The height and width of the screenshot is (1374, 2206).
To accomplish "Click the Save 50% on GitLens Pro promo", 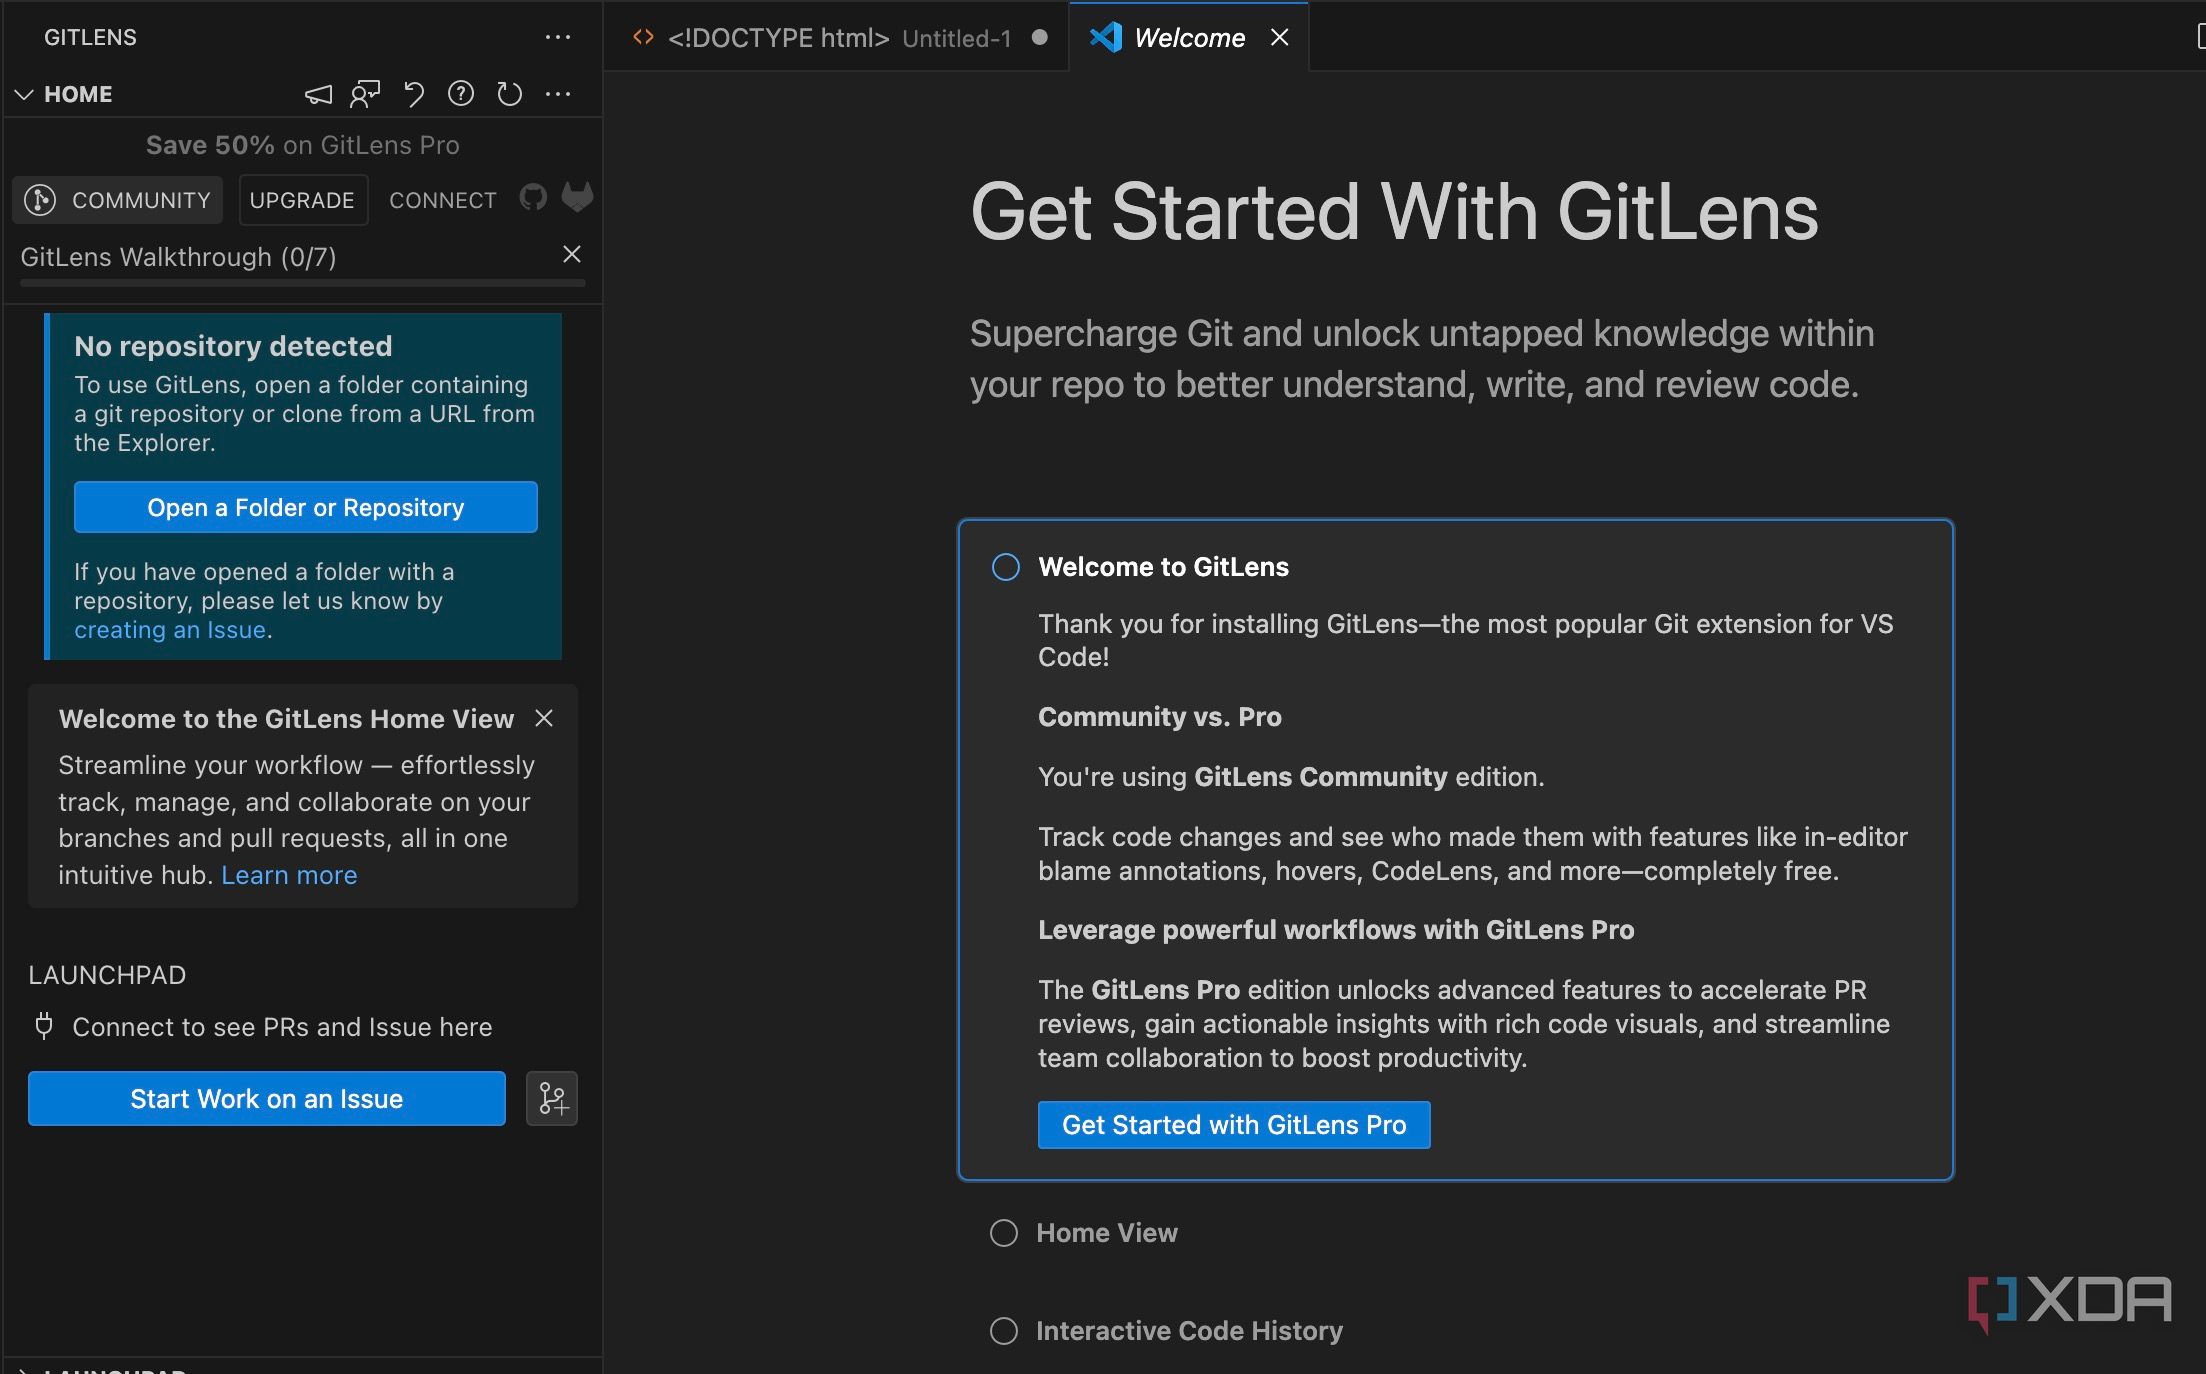I will [x=303, y=145].
